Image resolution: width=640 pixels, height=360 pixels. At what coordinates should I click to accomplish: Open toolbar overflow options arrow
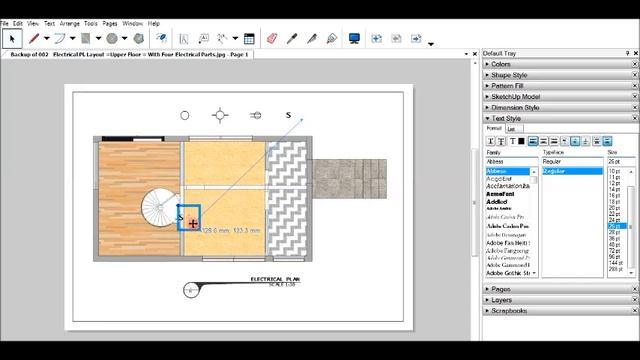(431, 44)
